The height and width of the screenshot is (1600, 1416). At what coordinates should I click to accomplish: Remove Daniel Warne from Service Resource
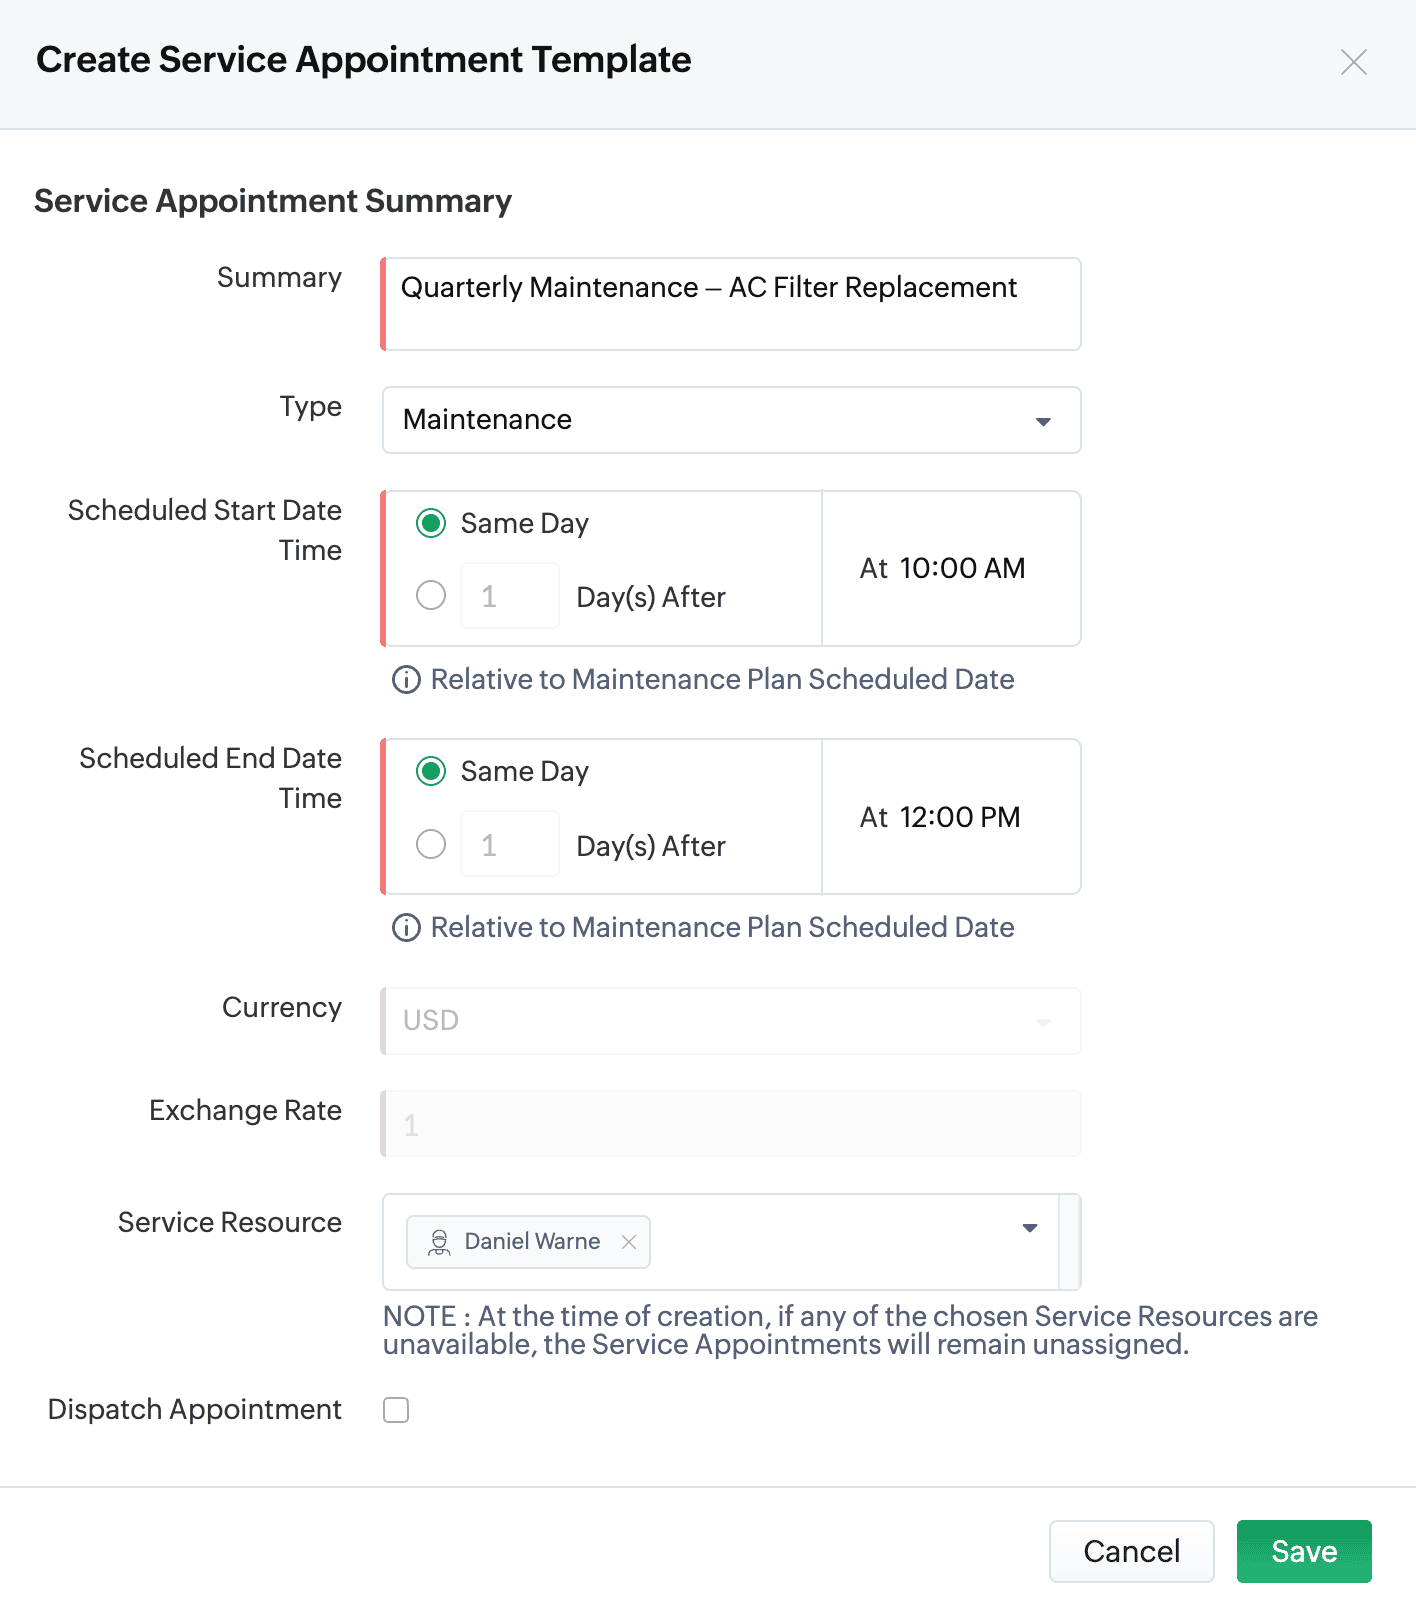click(x=629, y=1242)
